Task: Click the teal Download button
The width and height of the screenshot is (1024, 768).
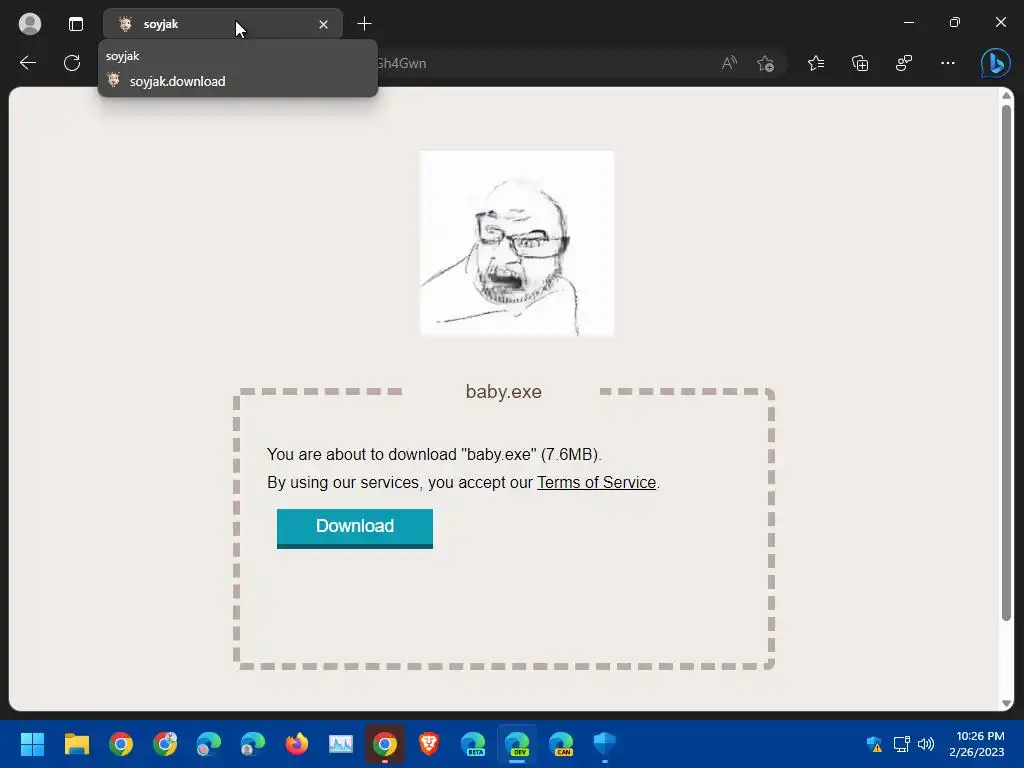Action: (x=355, y=528)
